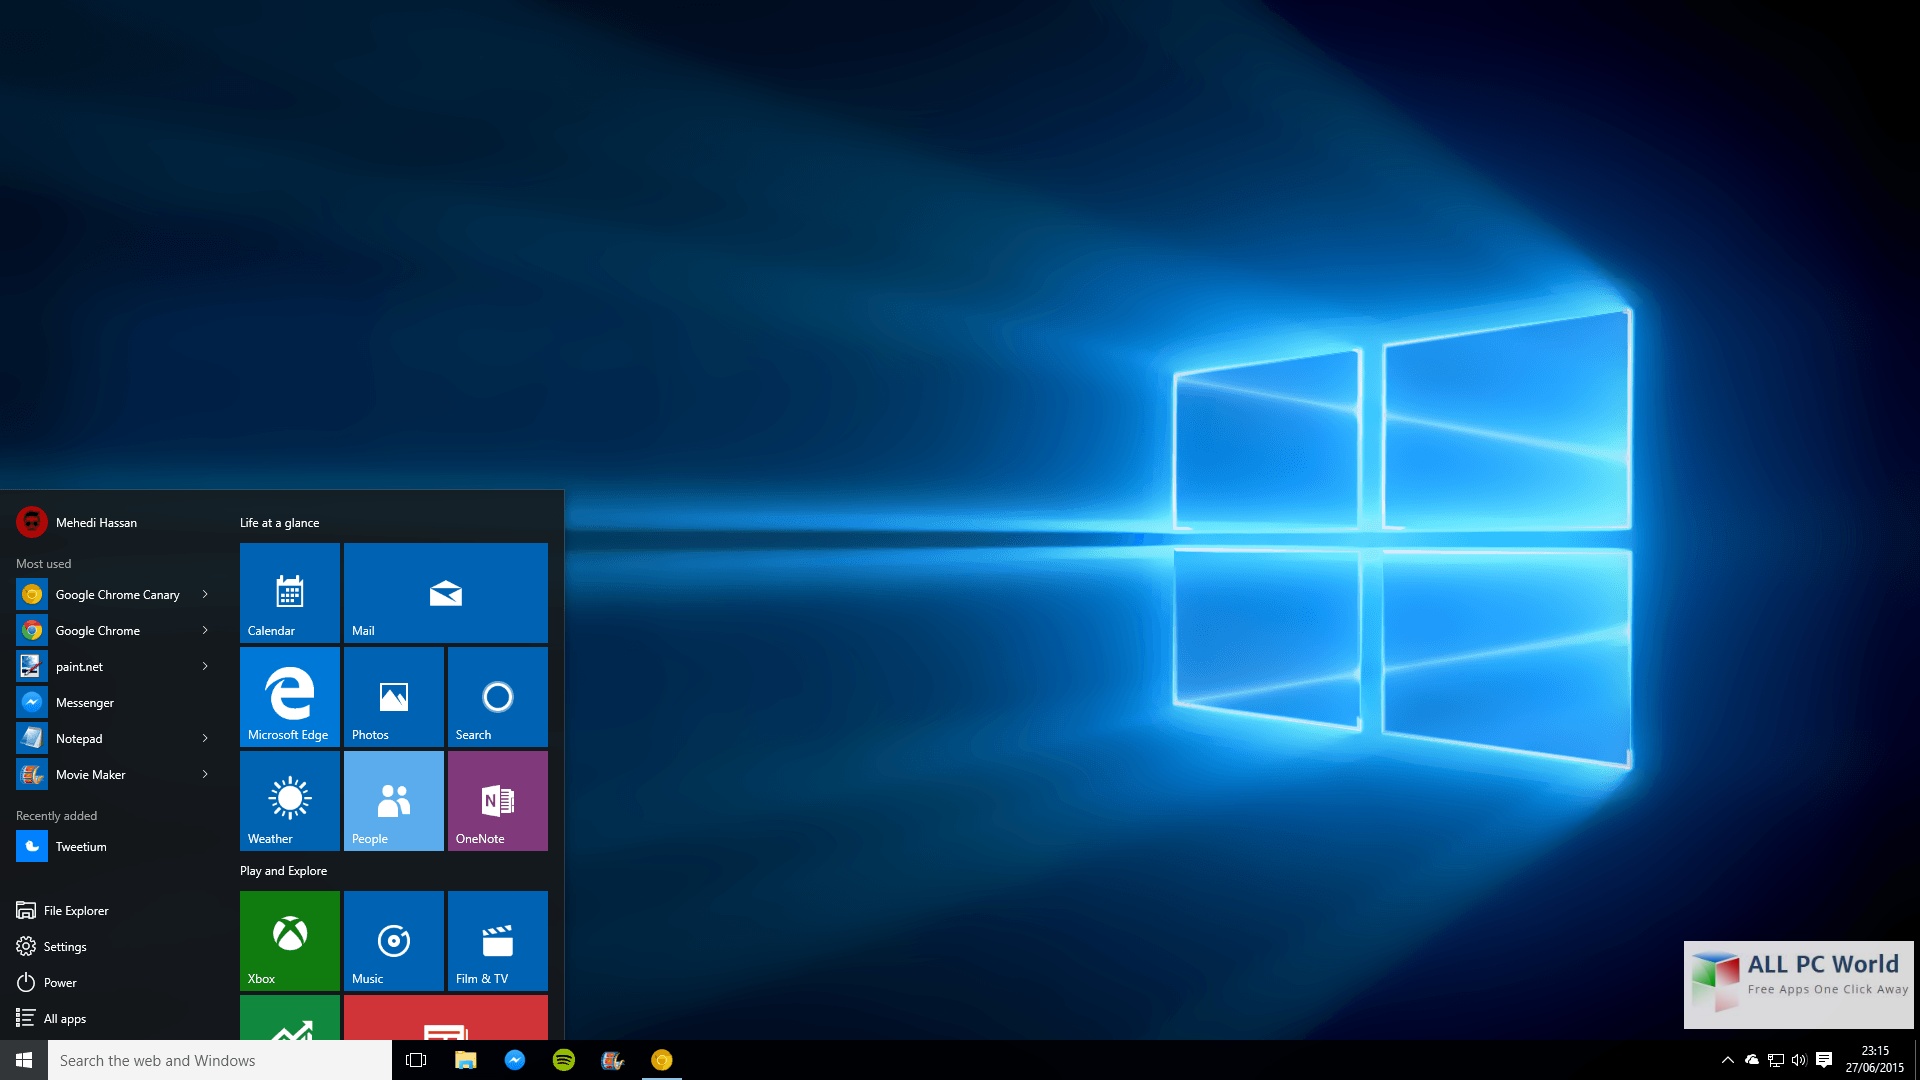Open Spotify from the taskbar
Viewport: 1920px width, 1080px height.
click(x=563, y=1060)
